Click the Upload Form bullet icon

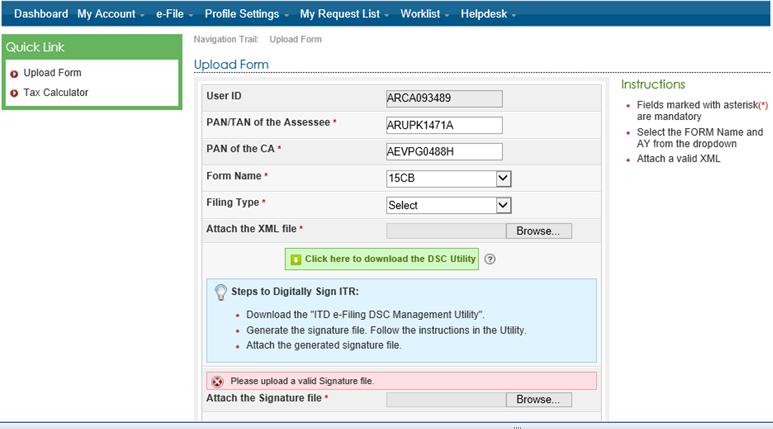click(14, 73)
